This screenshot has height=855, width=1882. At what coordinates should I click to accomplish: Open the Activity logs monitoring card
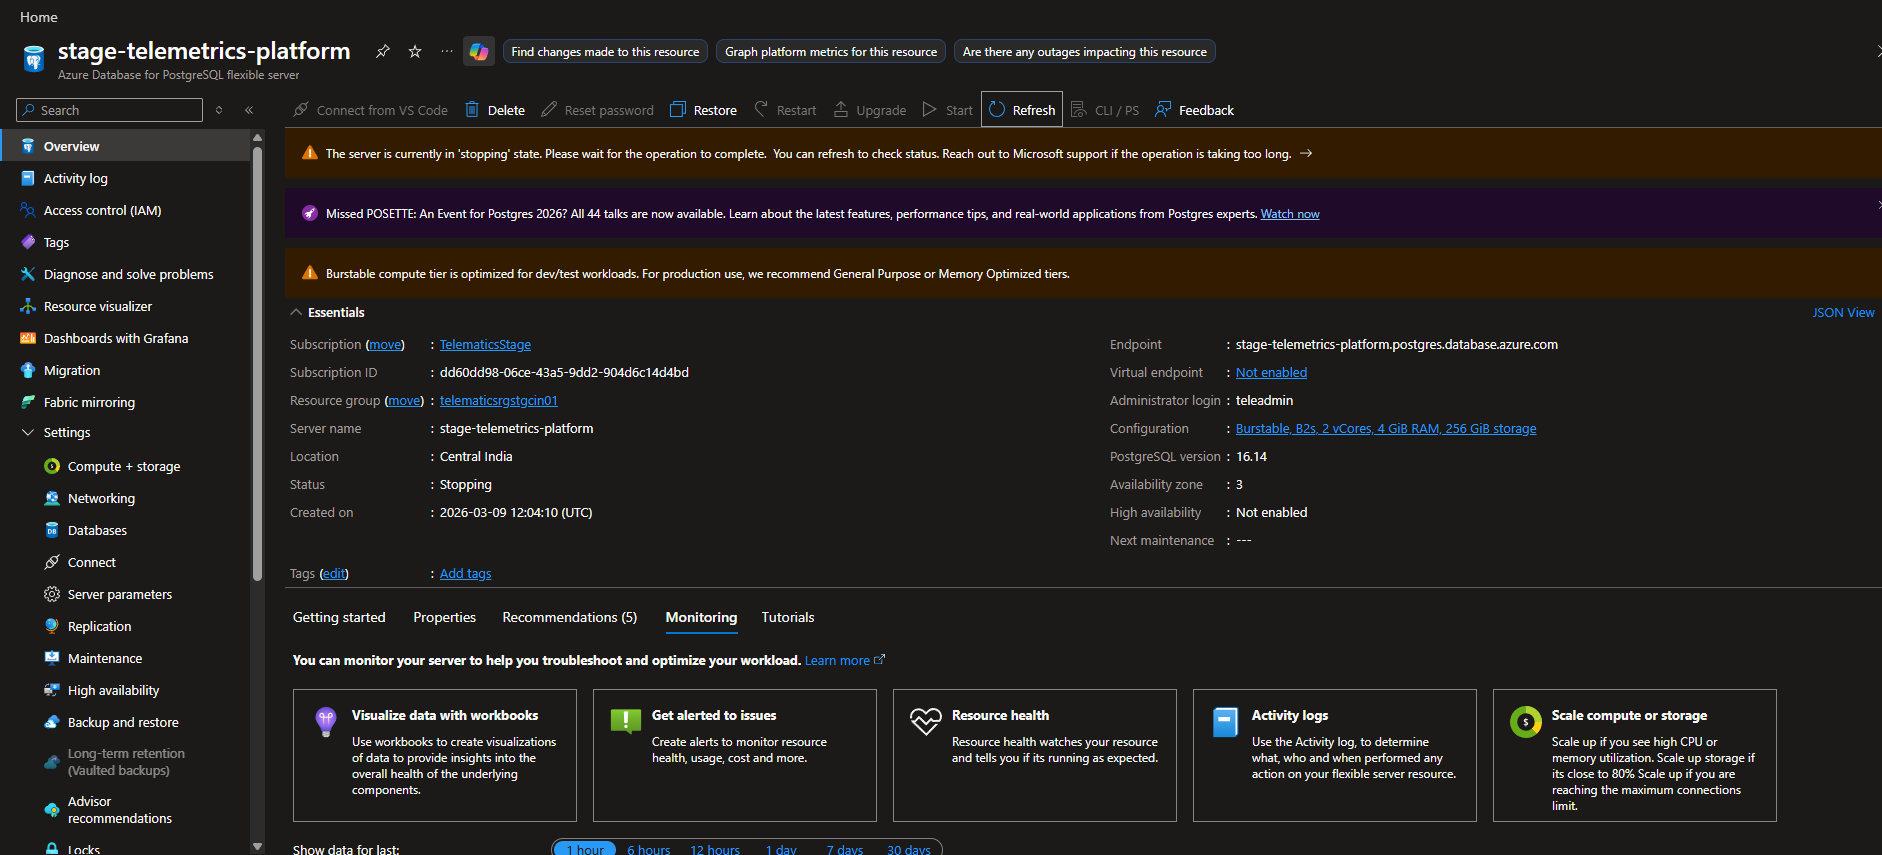pyautogui.click(x=1335, y=755)
